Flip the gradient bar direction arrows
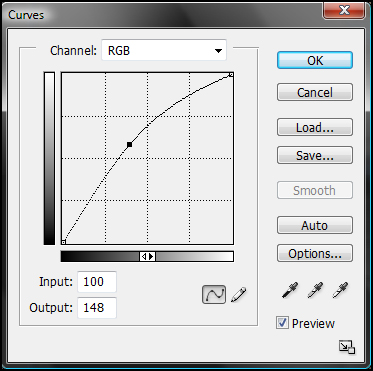The height and width of the screenshot is (371, 373). pyautogui.click(x=147, y=256)
